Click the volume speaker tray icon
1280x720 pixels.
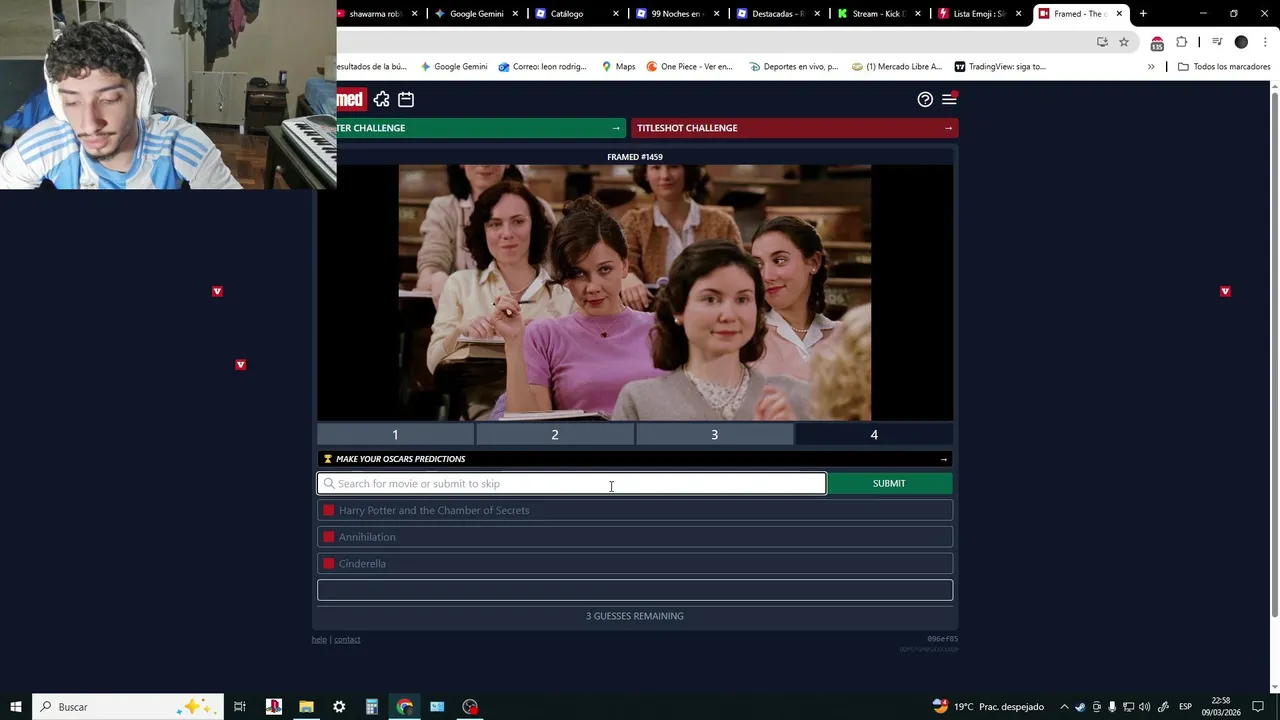(1144, 707)
